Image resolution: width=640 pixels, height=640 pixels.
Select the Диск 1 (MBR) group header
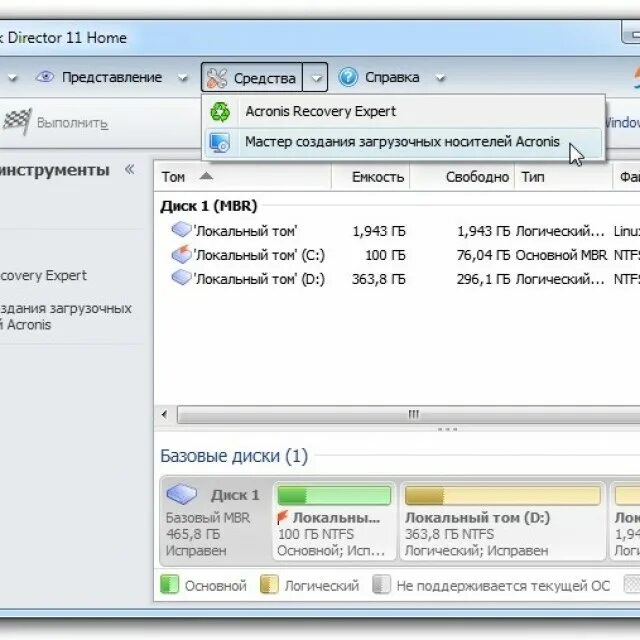pyautogui.click(x=209, y=206)
